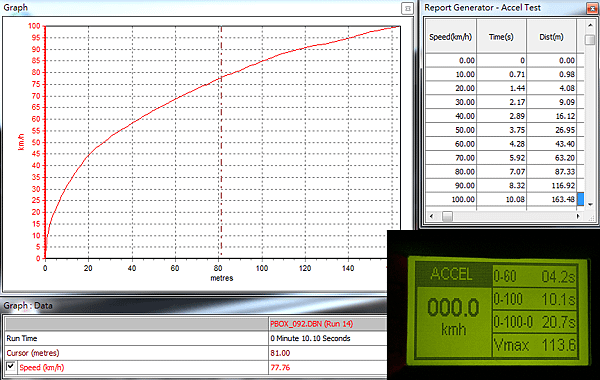Image resolution: width=600 pixels, height=380 pixels.
Task: Click the 50.00 km/h report row
Action: click(x=501, y=130)
